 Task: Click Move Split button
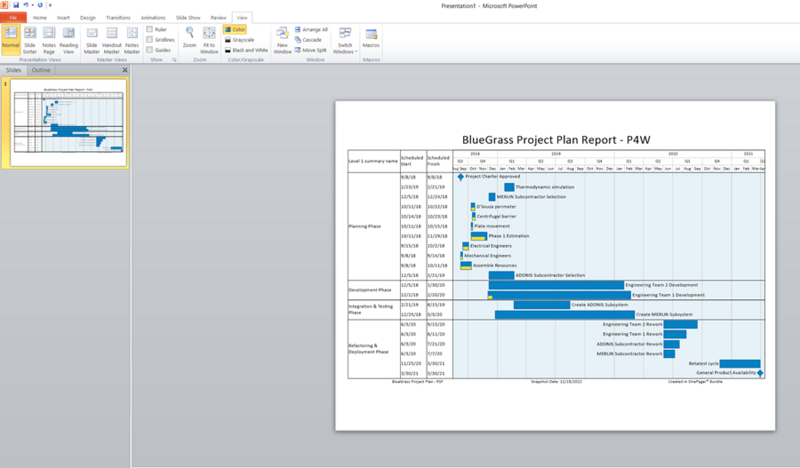click(310, 50)
